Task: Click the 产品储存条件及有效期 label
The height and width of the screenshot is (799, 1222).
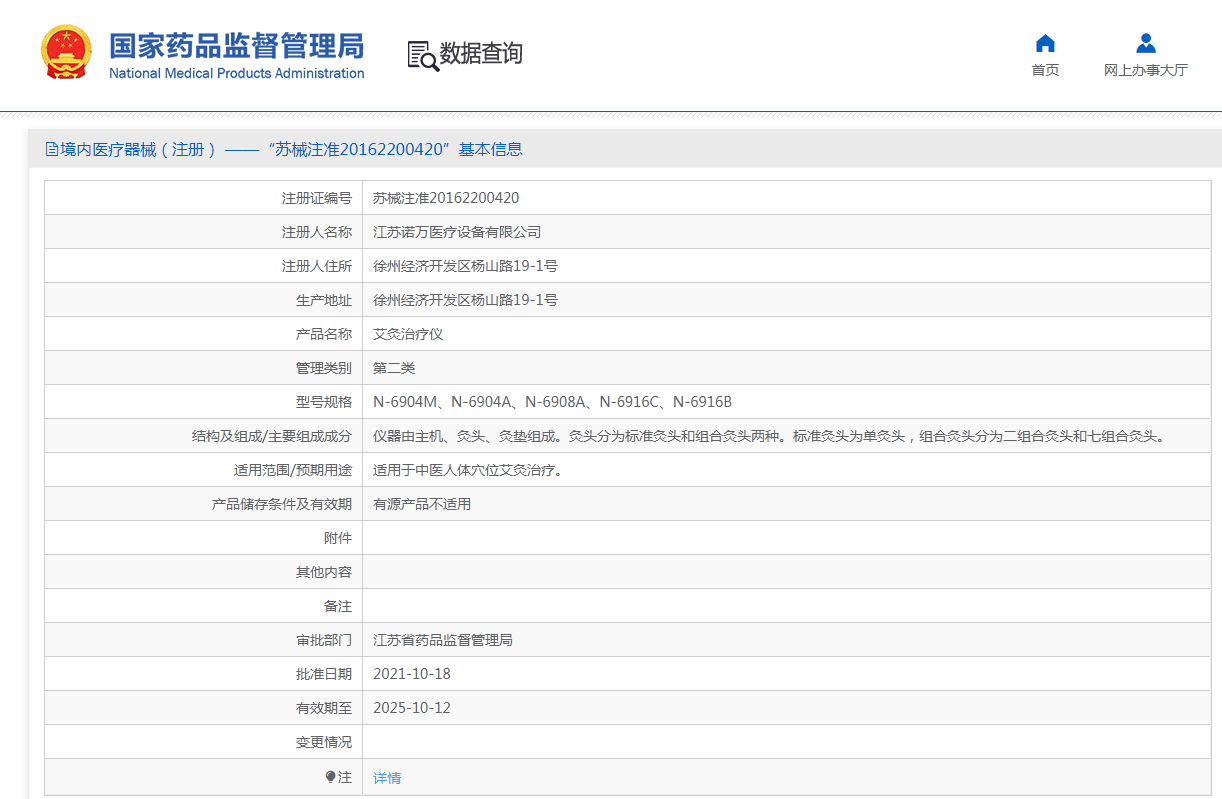Action: (282, 504)
